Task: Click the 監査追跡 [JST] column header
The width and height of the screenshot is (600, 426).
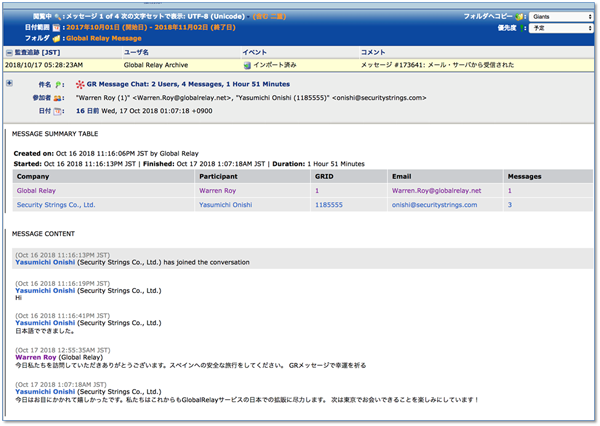Action: click(x=38, y=52)
